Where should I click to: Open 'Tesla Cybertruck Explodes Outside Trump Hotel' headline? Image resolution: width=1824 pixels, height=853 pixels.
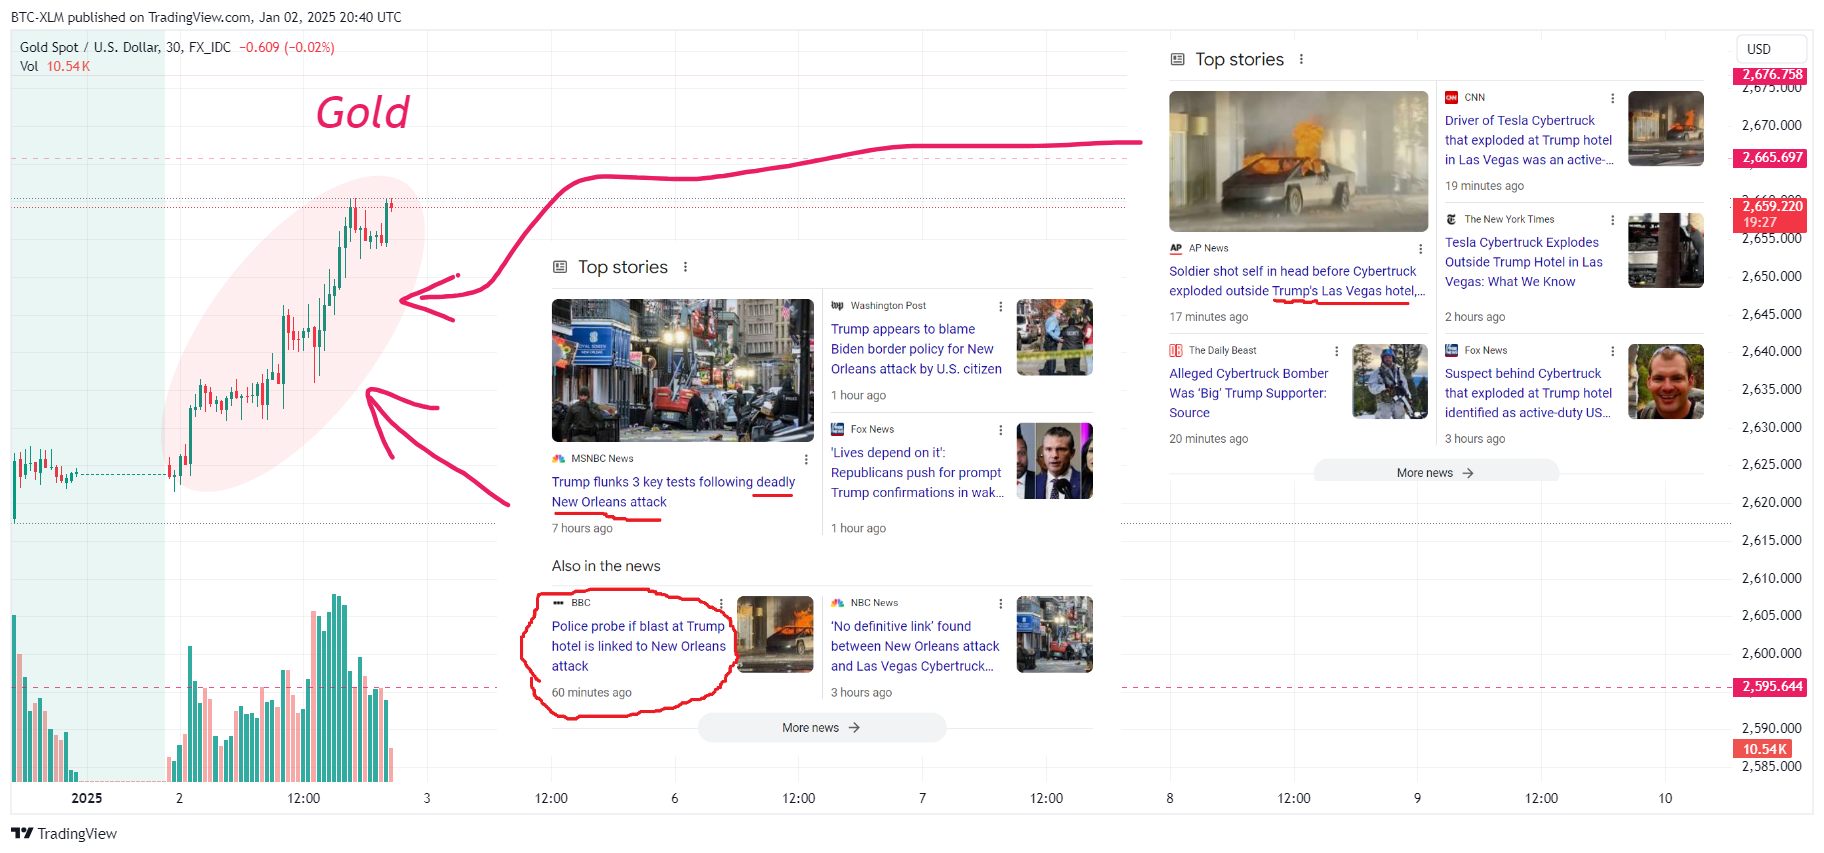1523,262
